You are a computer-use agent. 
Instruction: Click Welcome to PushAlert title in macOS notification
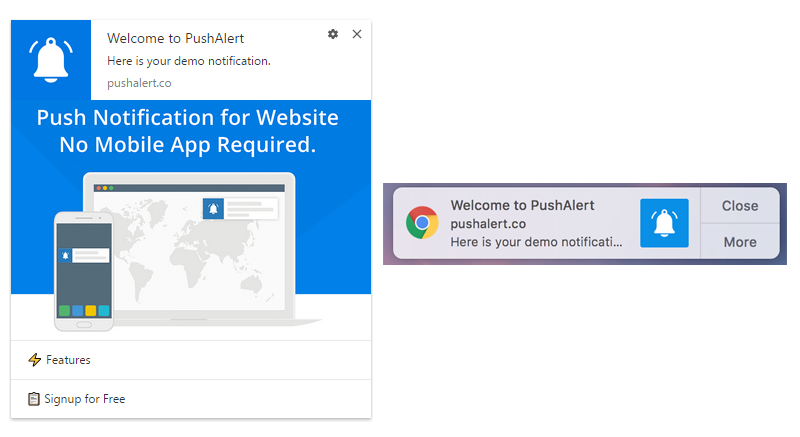click(x=522, y=205)
